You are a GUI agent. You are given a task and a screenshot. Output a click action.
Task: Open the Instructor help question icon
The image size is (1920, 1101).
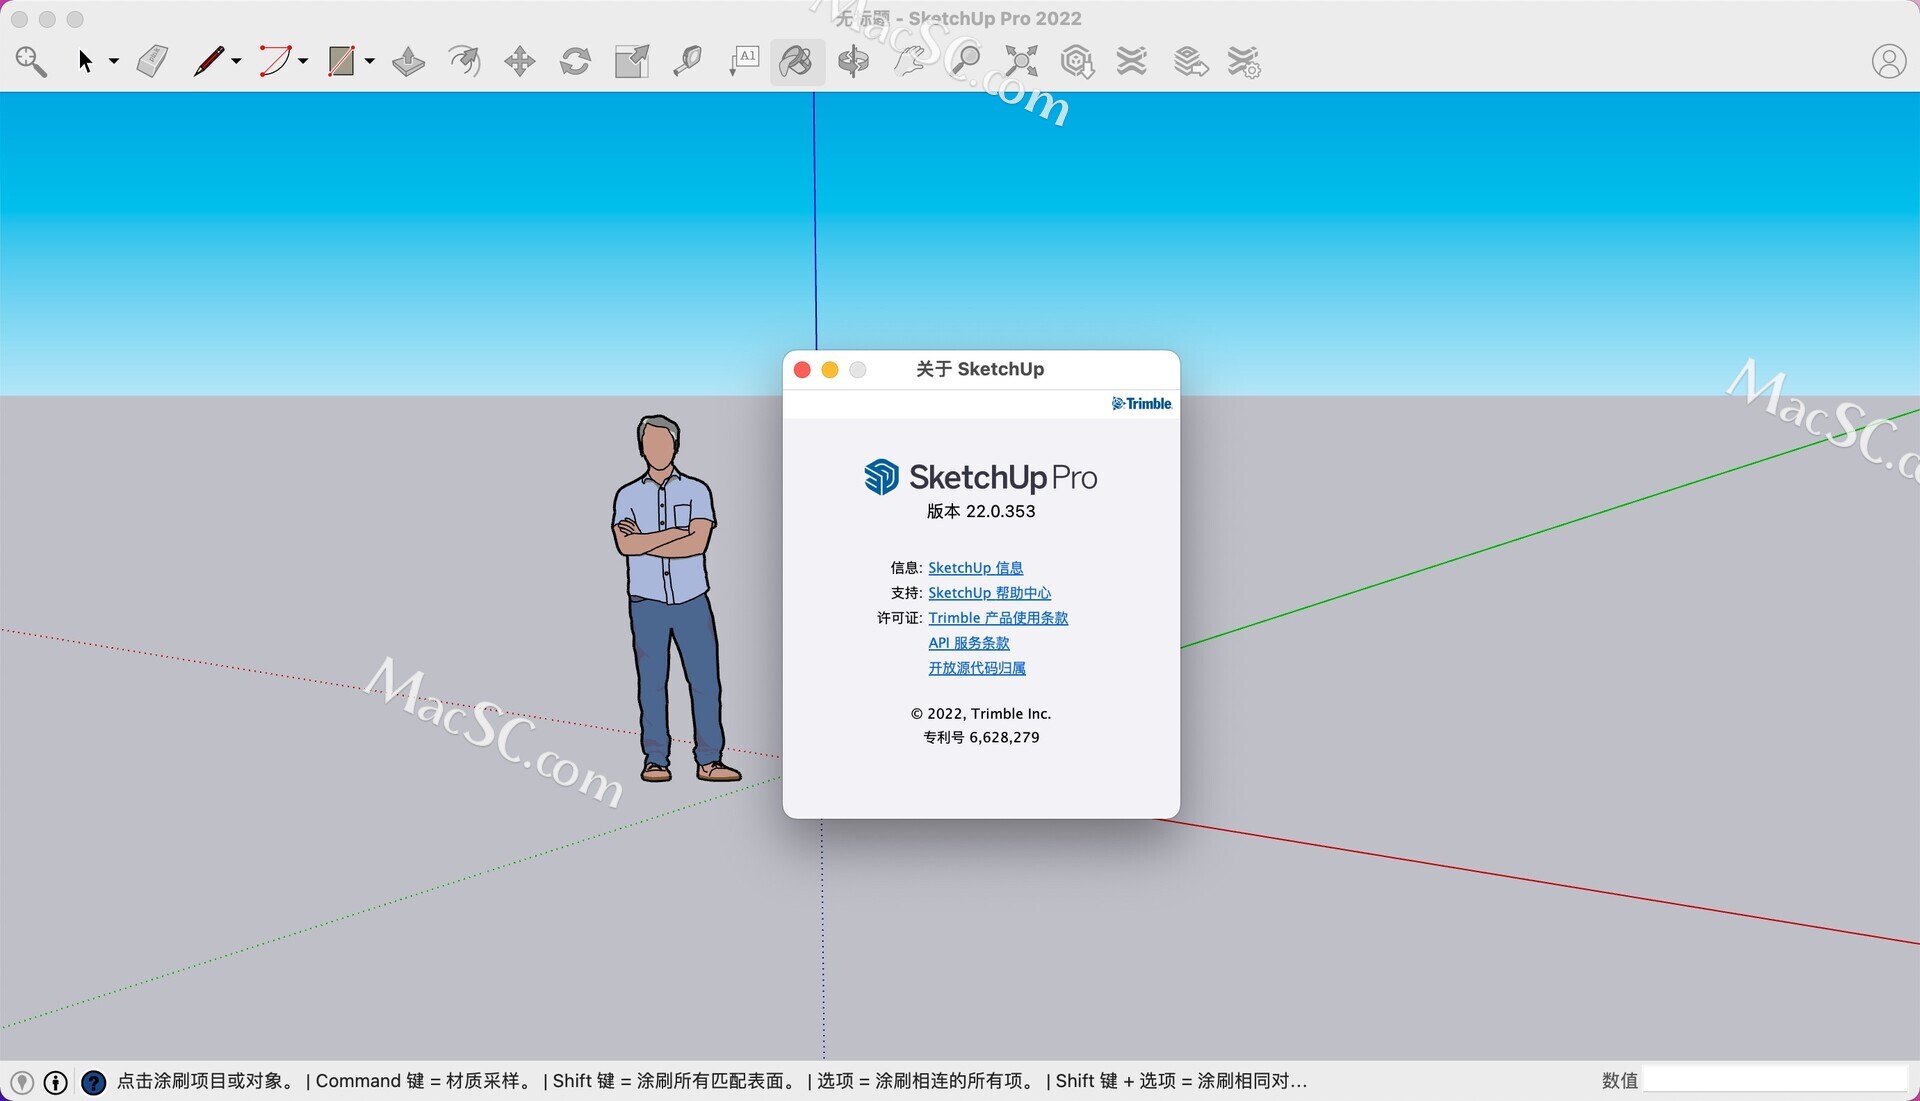(x=94, y=1082)
